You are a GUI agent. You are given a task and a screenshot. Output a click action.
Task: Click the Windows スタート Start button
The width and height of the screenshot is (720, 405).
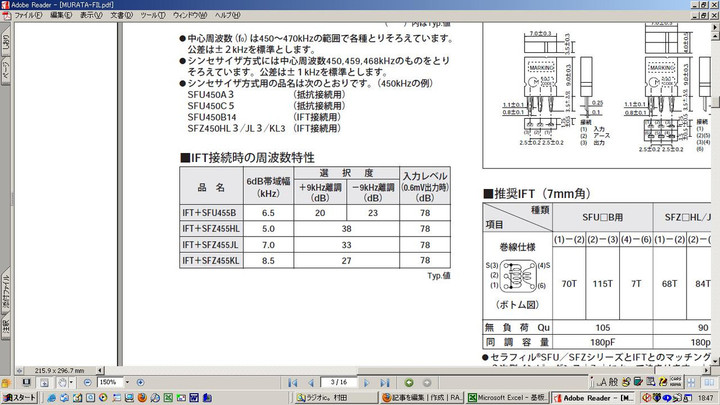click(20, 397)
